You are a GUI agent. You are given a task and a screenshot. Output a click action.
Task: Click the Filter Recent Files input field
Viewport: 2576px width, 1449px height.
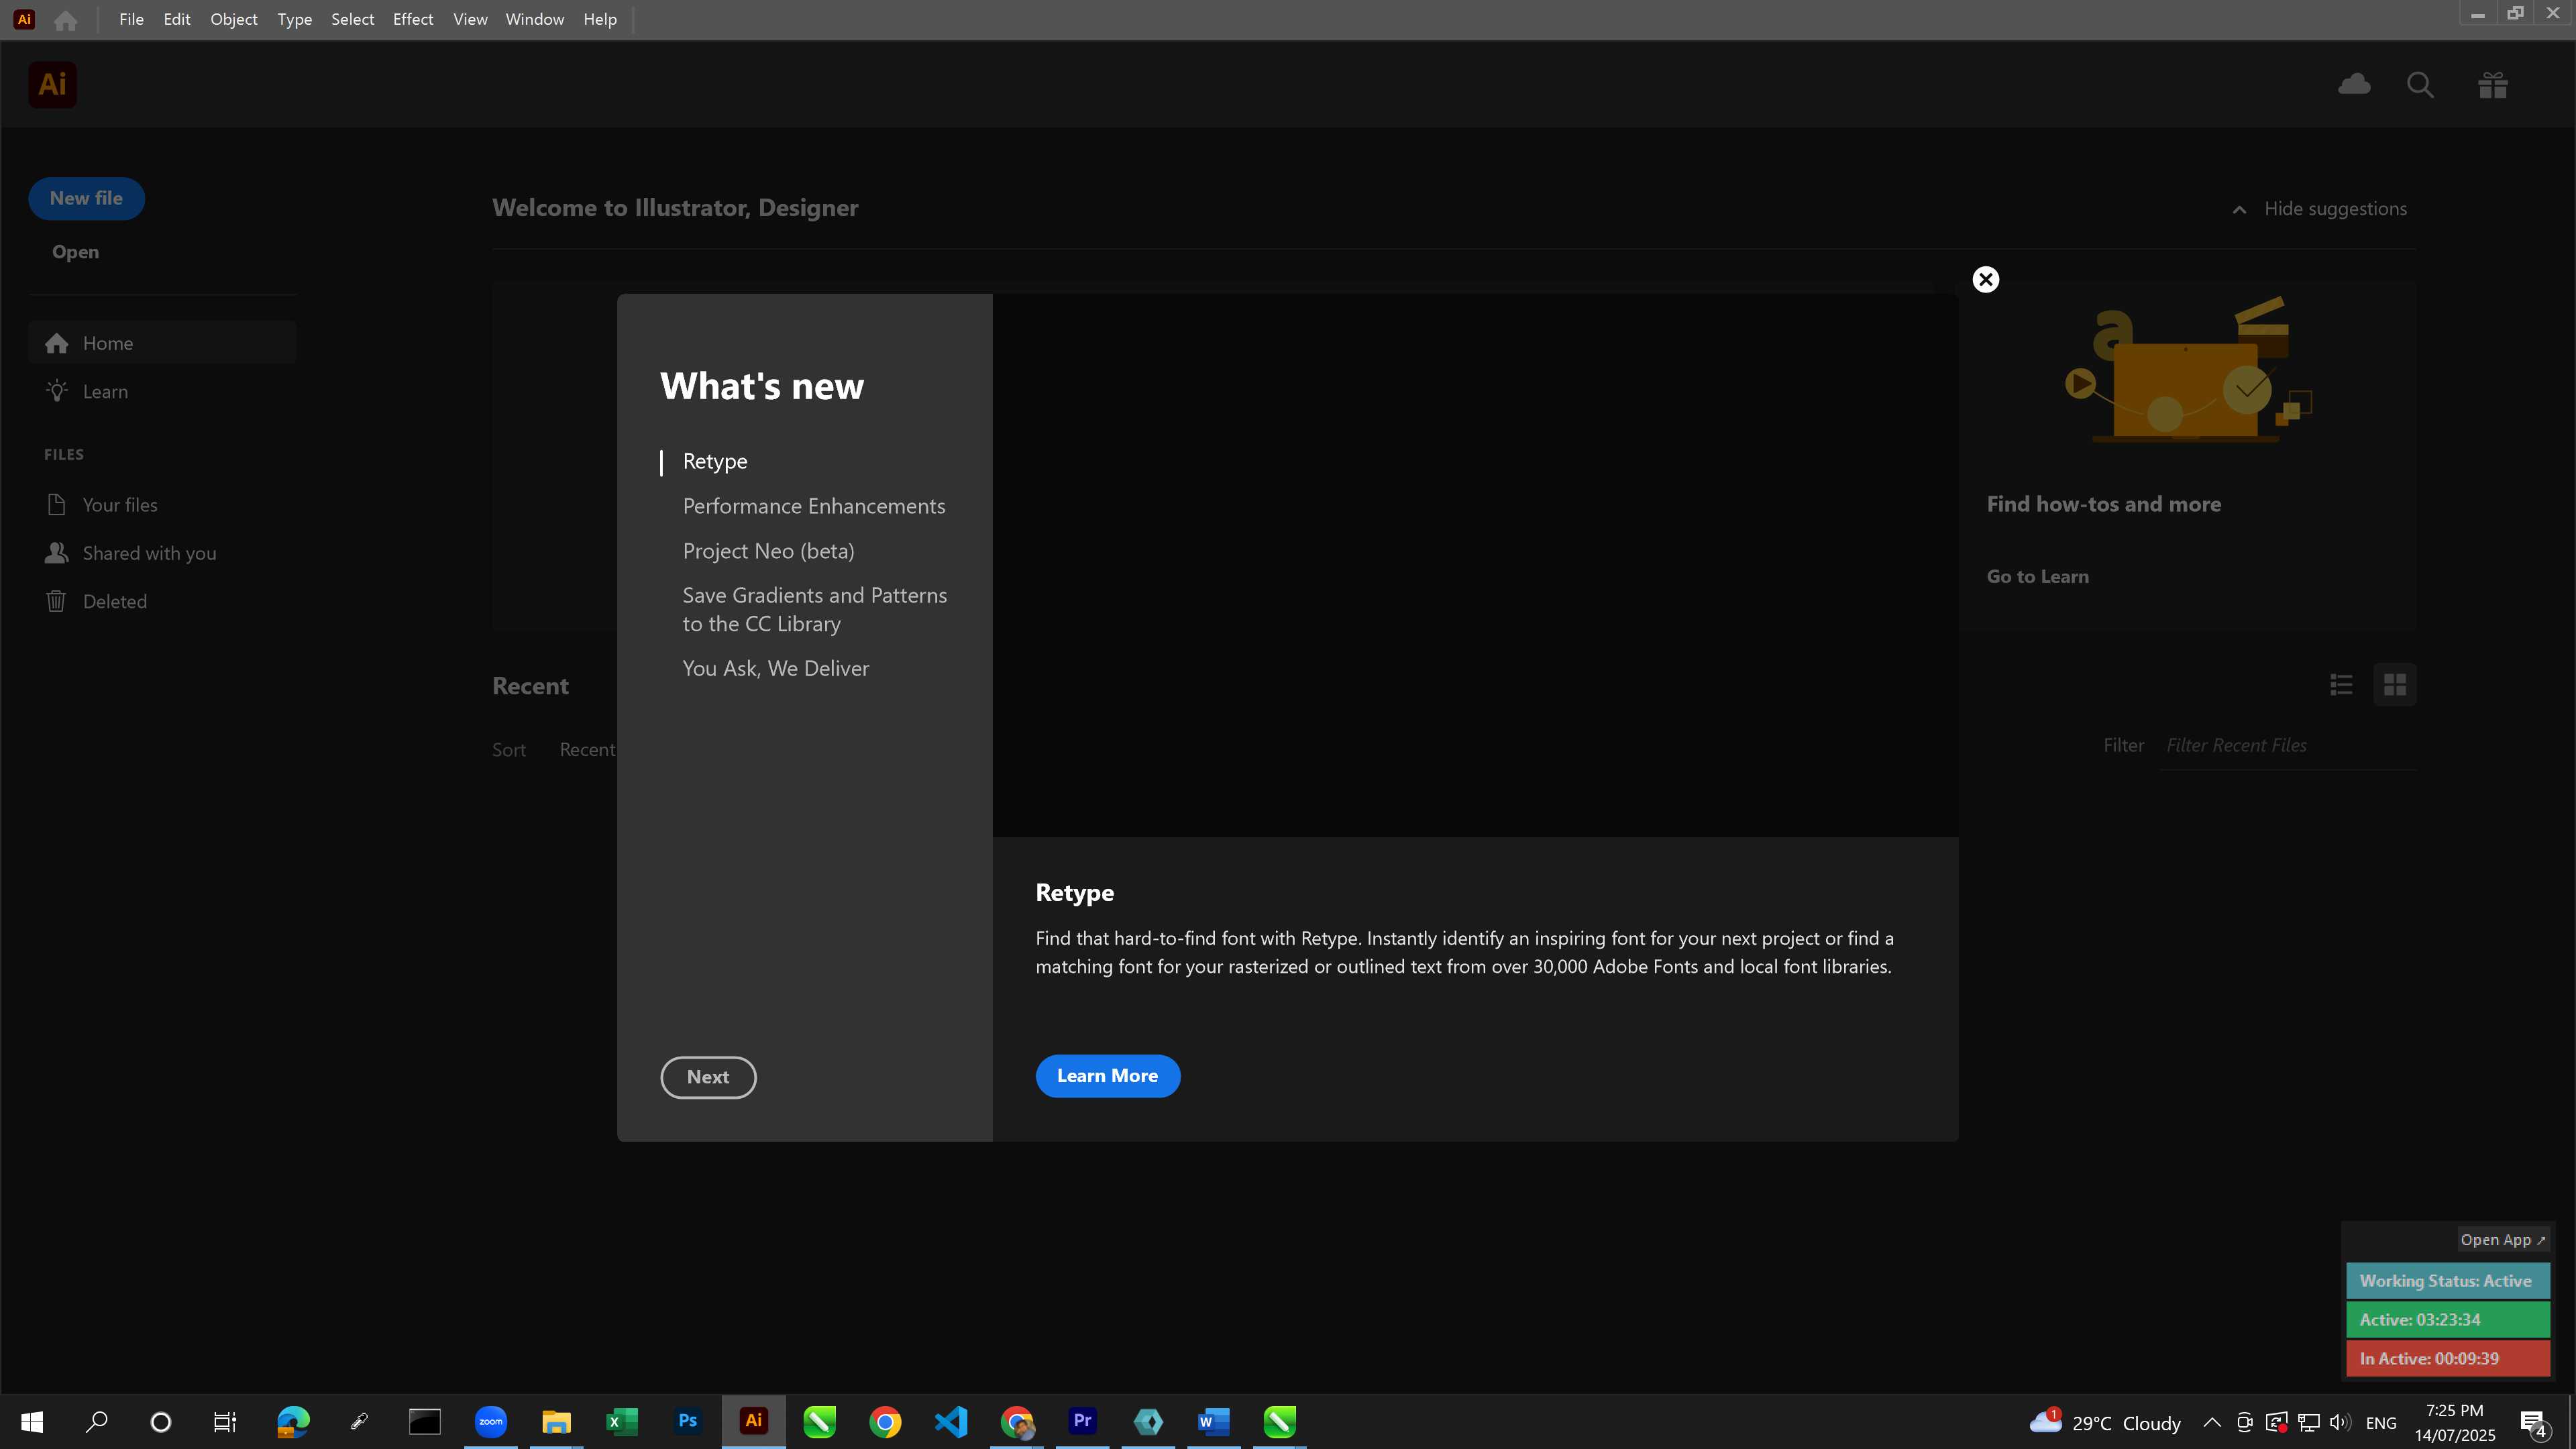click(x=2288, y=746)
